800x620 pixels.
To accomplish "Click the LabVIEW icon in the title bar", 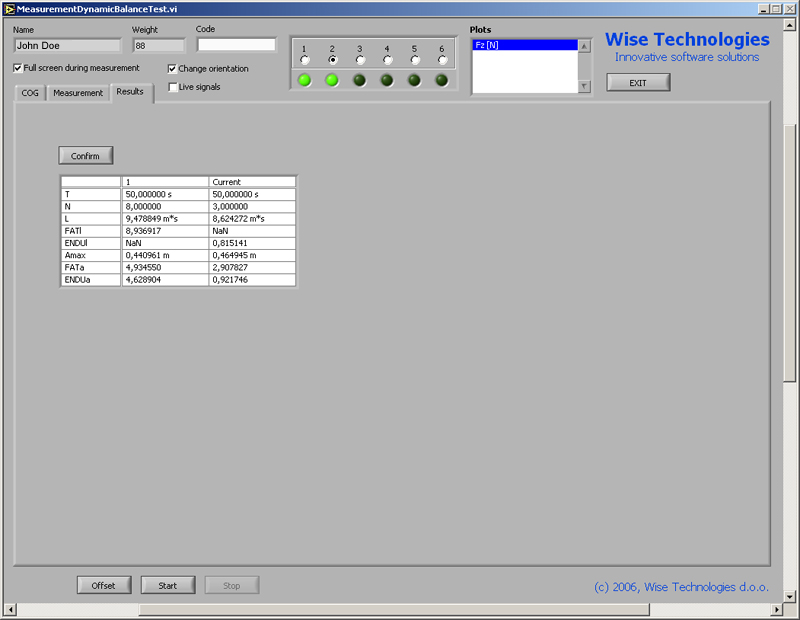I will (x=9, y=9).
